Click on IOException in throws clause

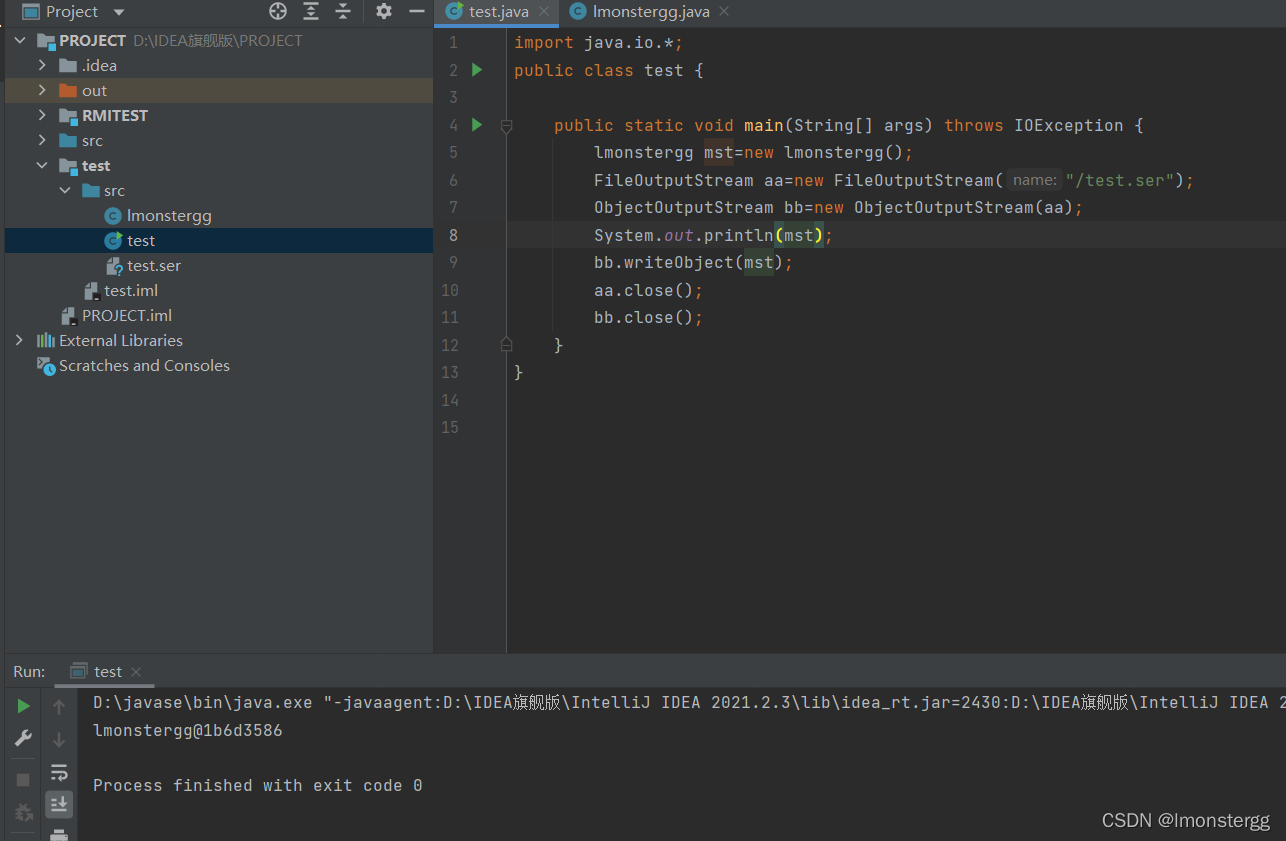(1069, 125)
